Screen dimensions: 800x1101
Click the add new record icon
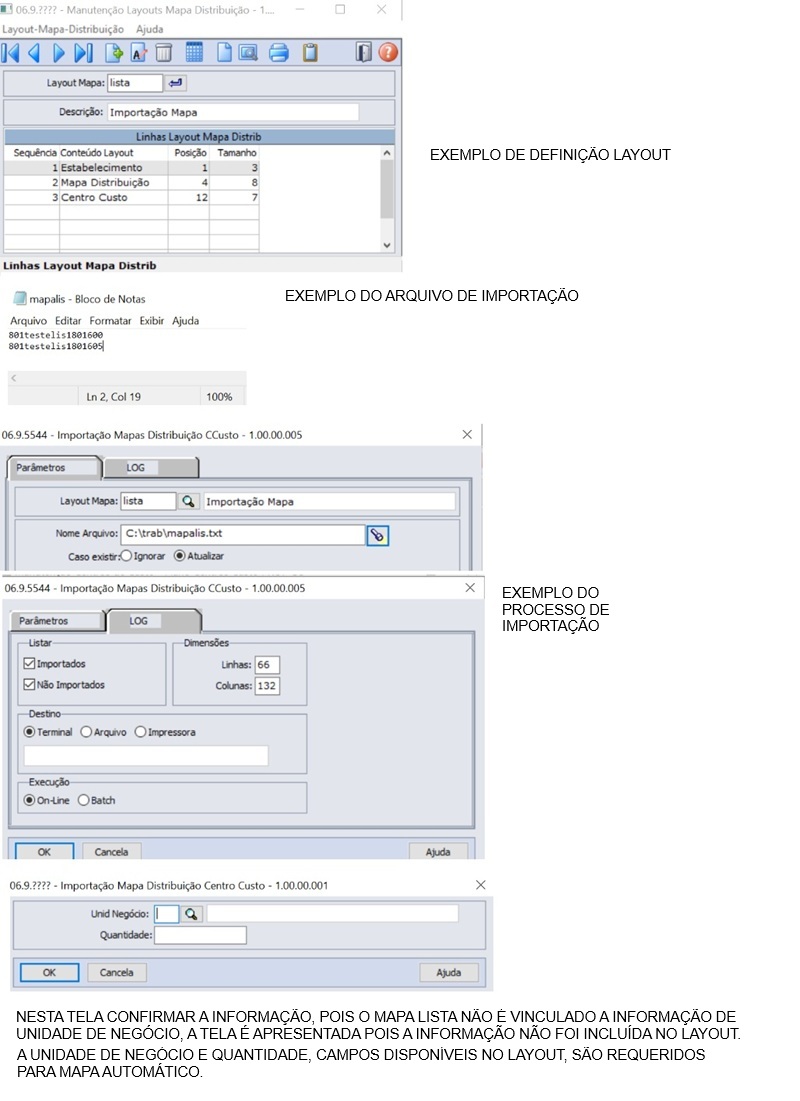tap(113, 53)
